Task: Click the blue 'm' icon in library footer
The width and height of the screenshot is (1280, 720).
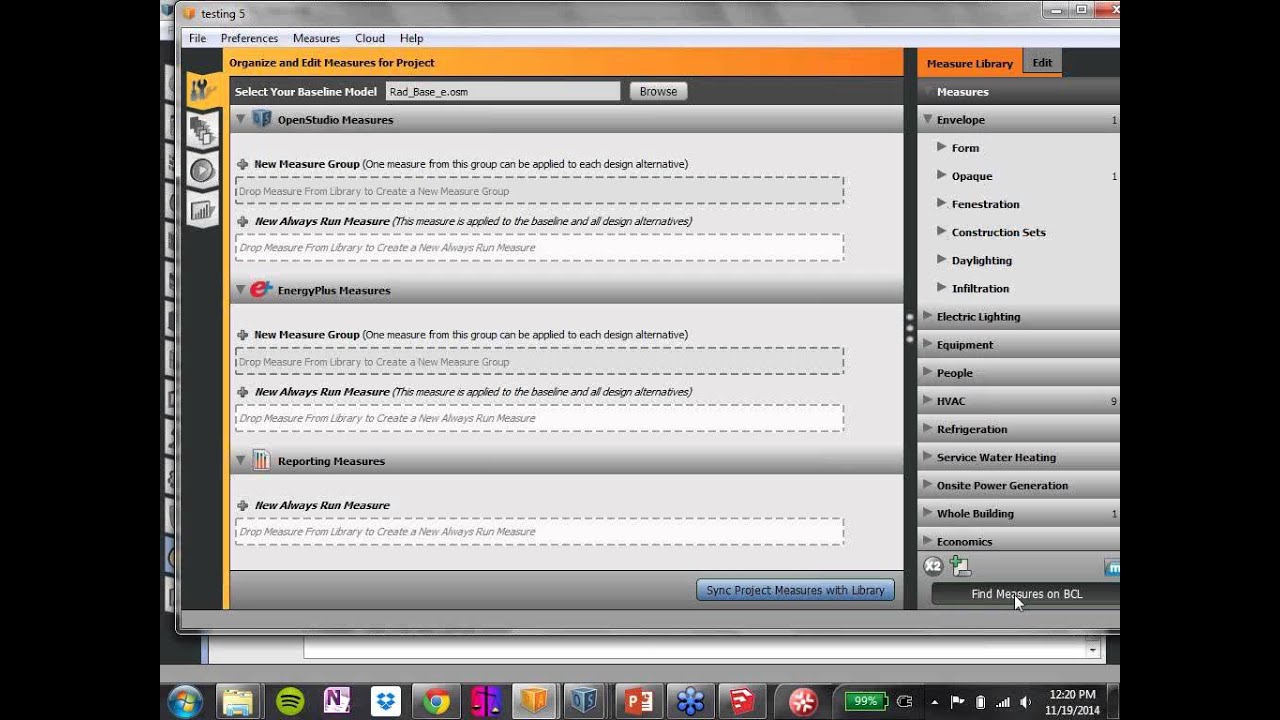Action: coord(1112,567)
